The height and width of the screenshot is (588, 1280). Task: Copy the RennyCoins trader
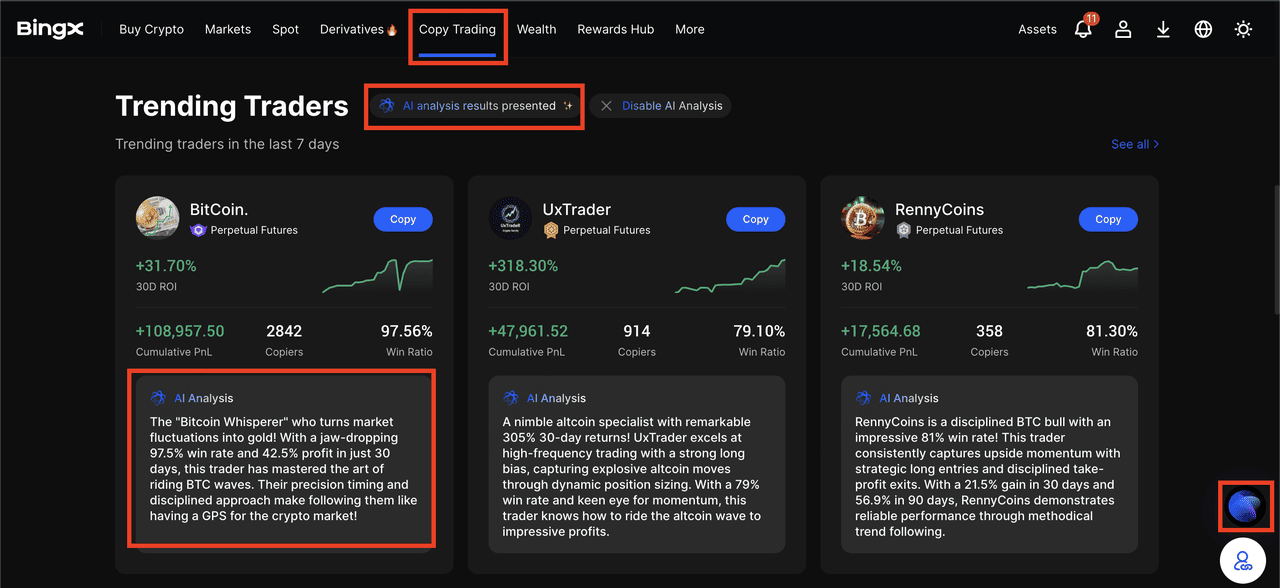point(1108,219)
